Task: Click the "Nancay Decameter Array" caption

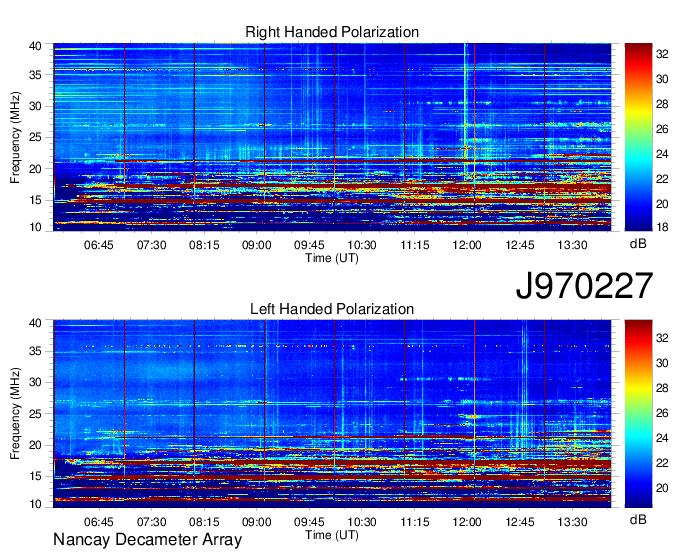Action: coord(147,539)
